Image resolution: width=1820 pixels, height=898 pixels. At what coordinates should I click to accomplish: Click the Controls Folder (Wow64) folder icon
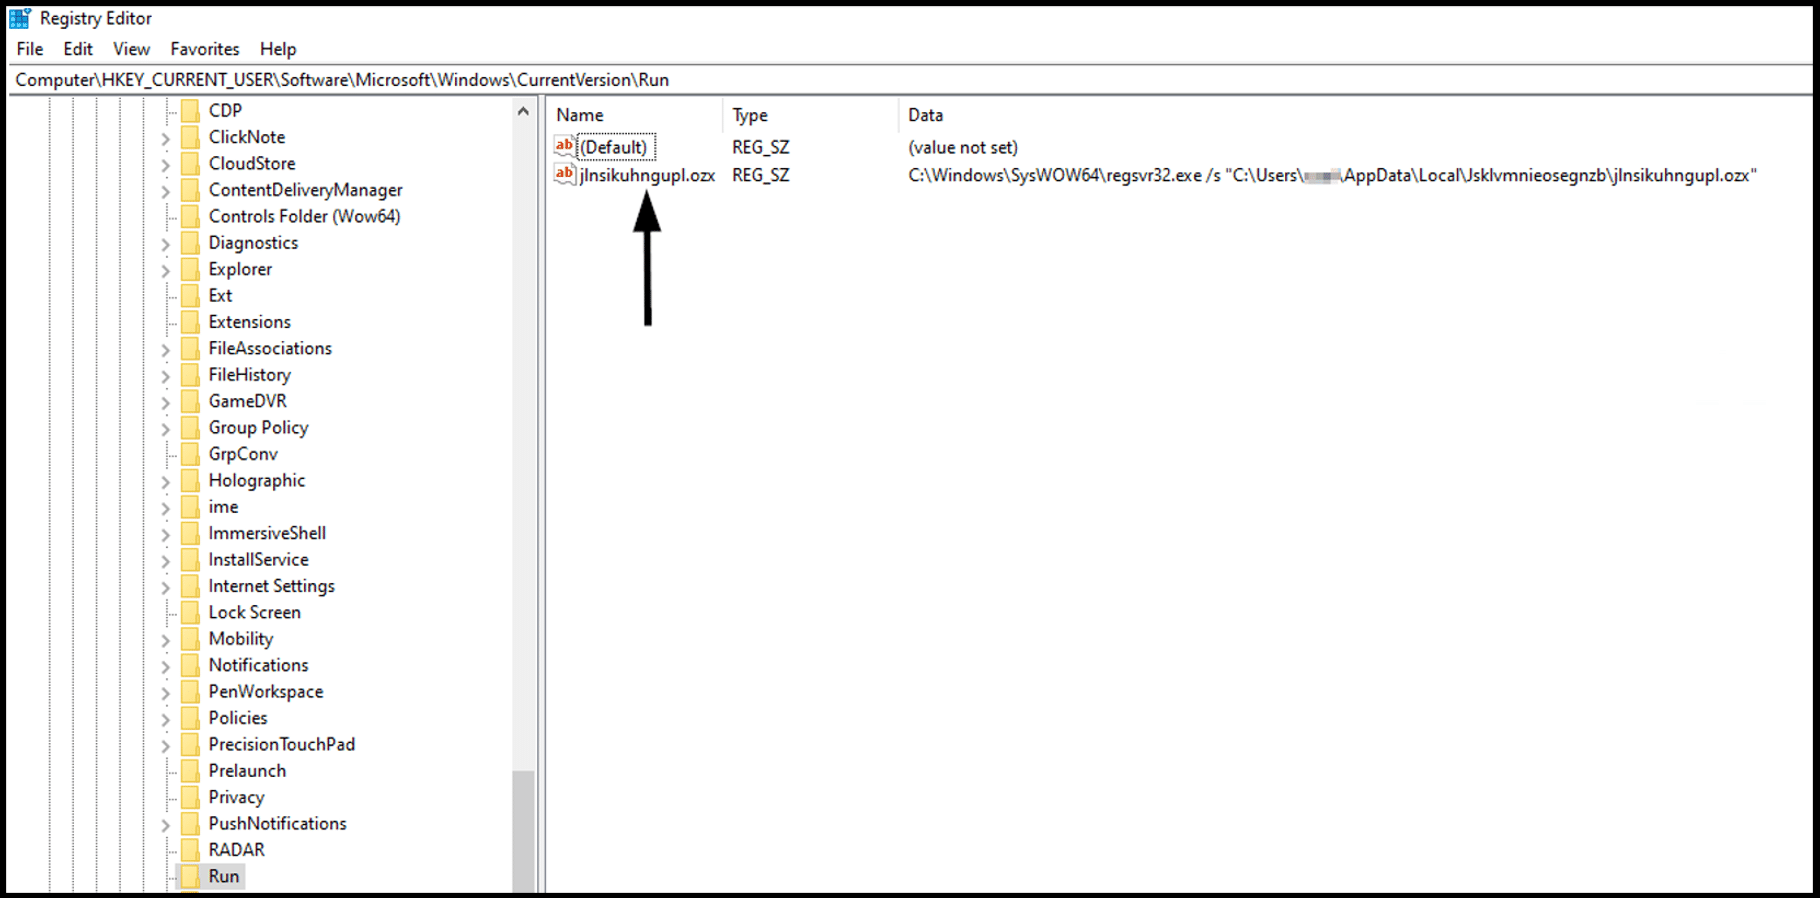[190, 216]
